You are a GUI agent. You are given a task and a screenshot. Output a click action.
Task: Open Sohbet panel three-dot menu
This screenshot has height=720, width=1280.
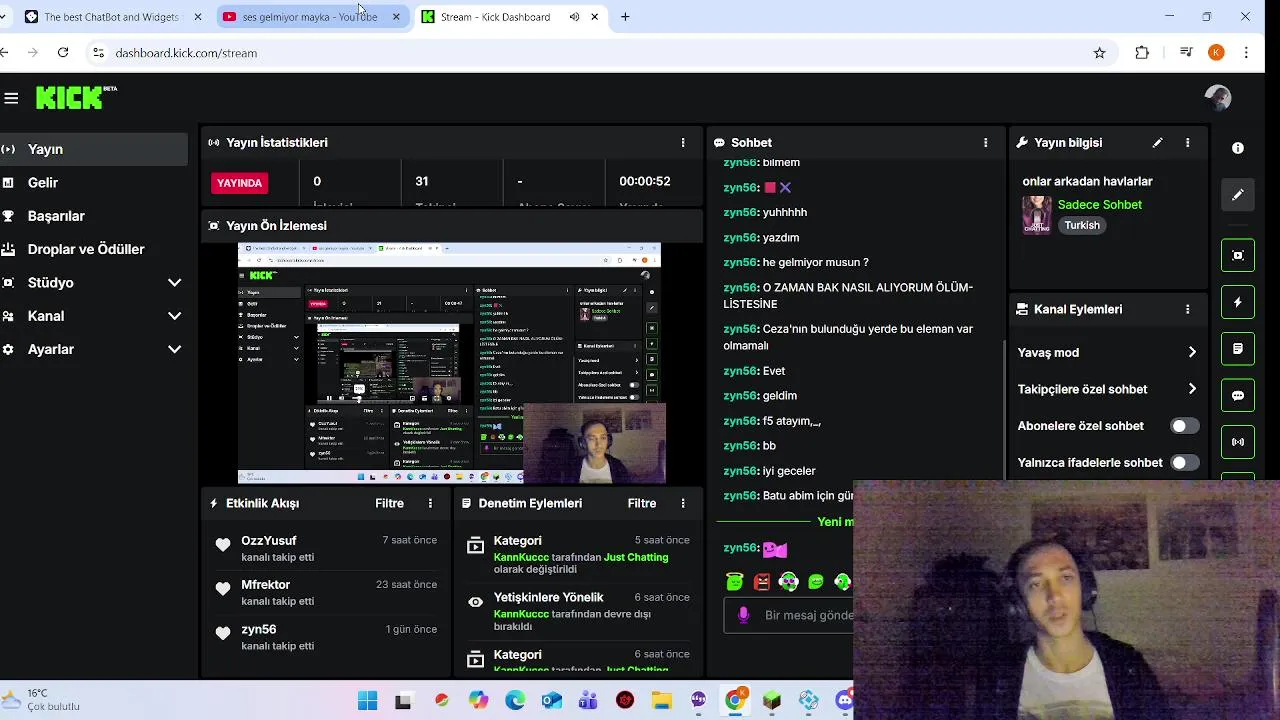(985, 143)
